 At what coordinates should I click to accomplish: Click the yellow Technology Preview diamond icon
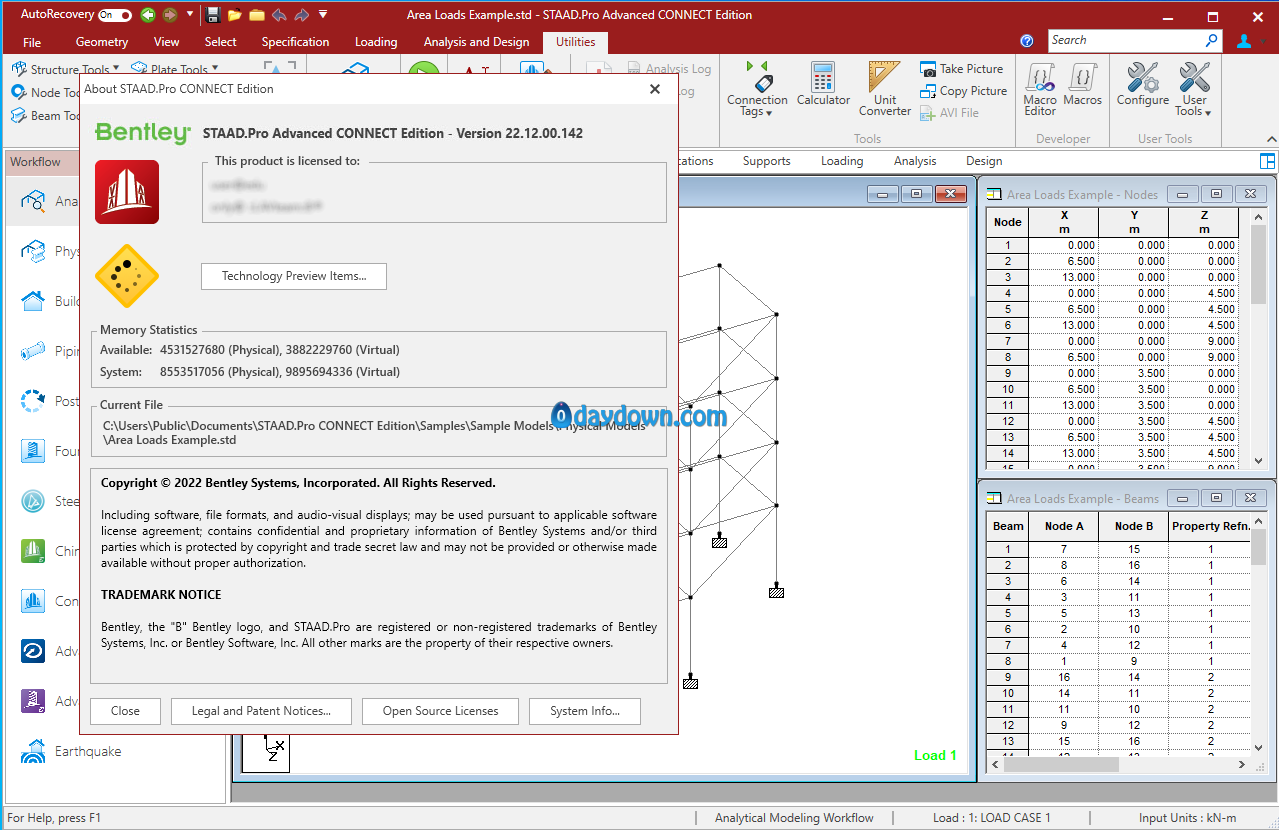(x=127, y=276)
